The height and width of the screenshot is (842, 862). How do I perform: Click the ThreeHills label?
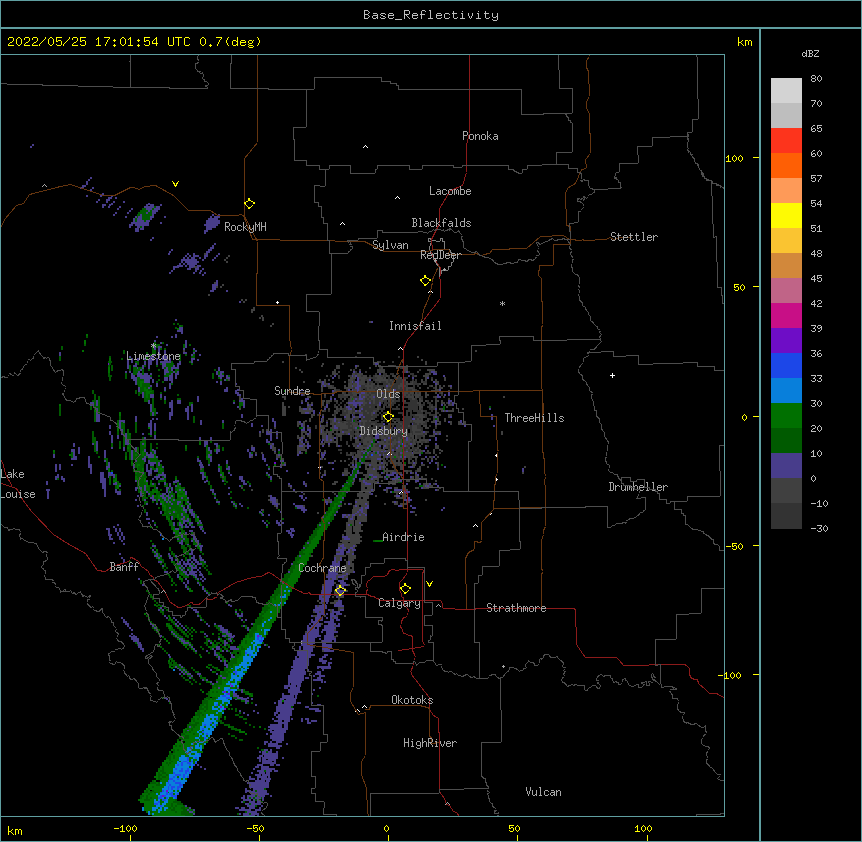tap(534, 418)
